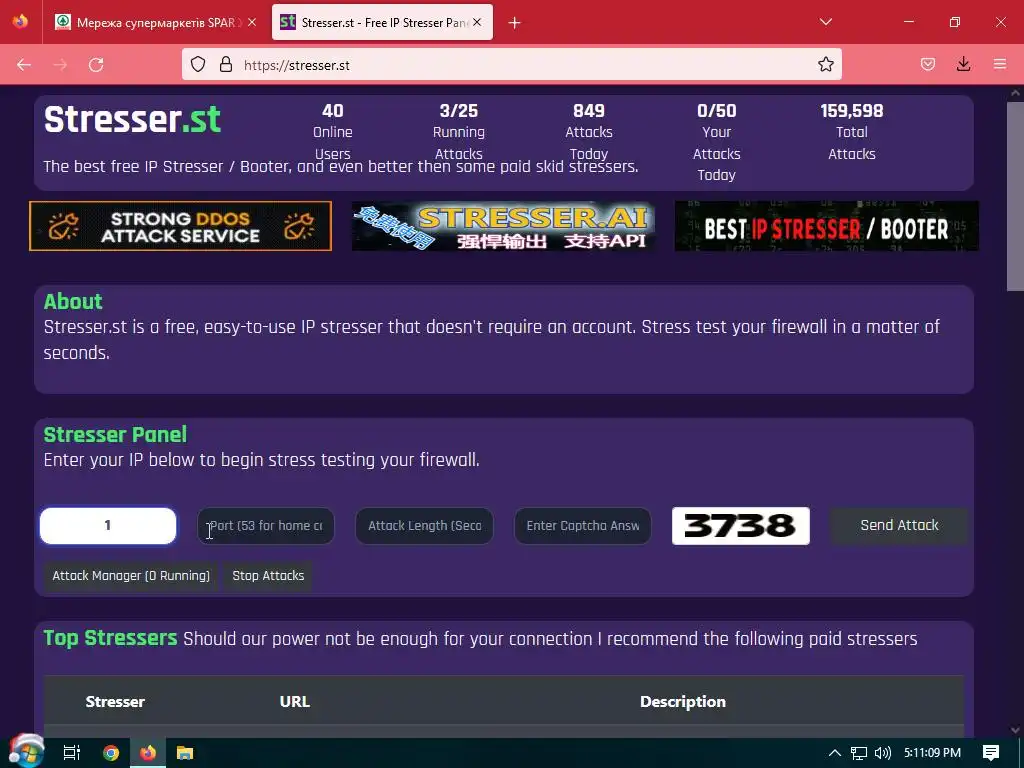Click the Firefox taskbar icon
Screen dimensions: 1024x768
(x=148, y=753)
